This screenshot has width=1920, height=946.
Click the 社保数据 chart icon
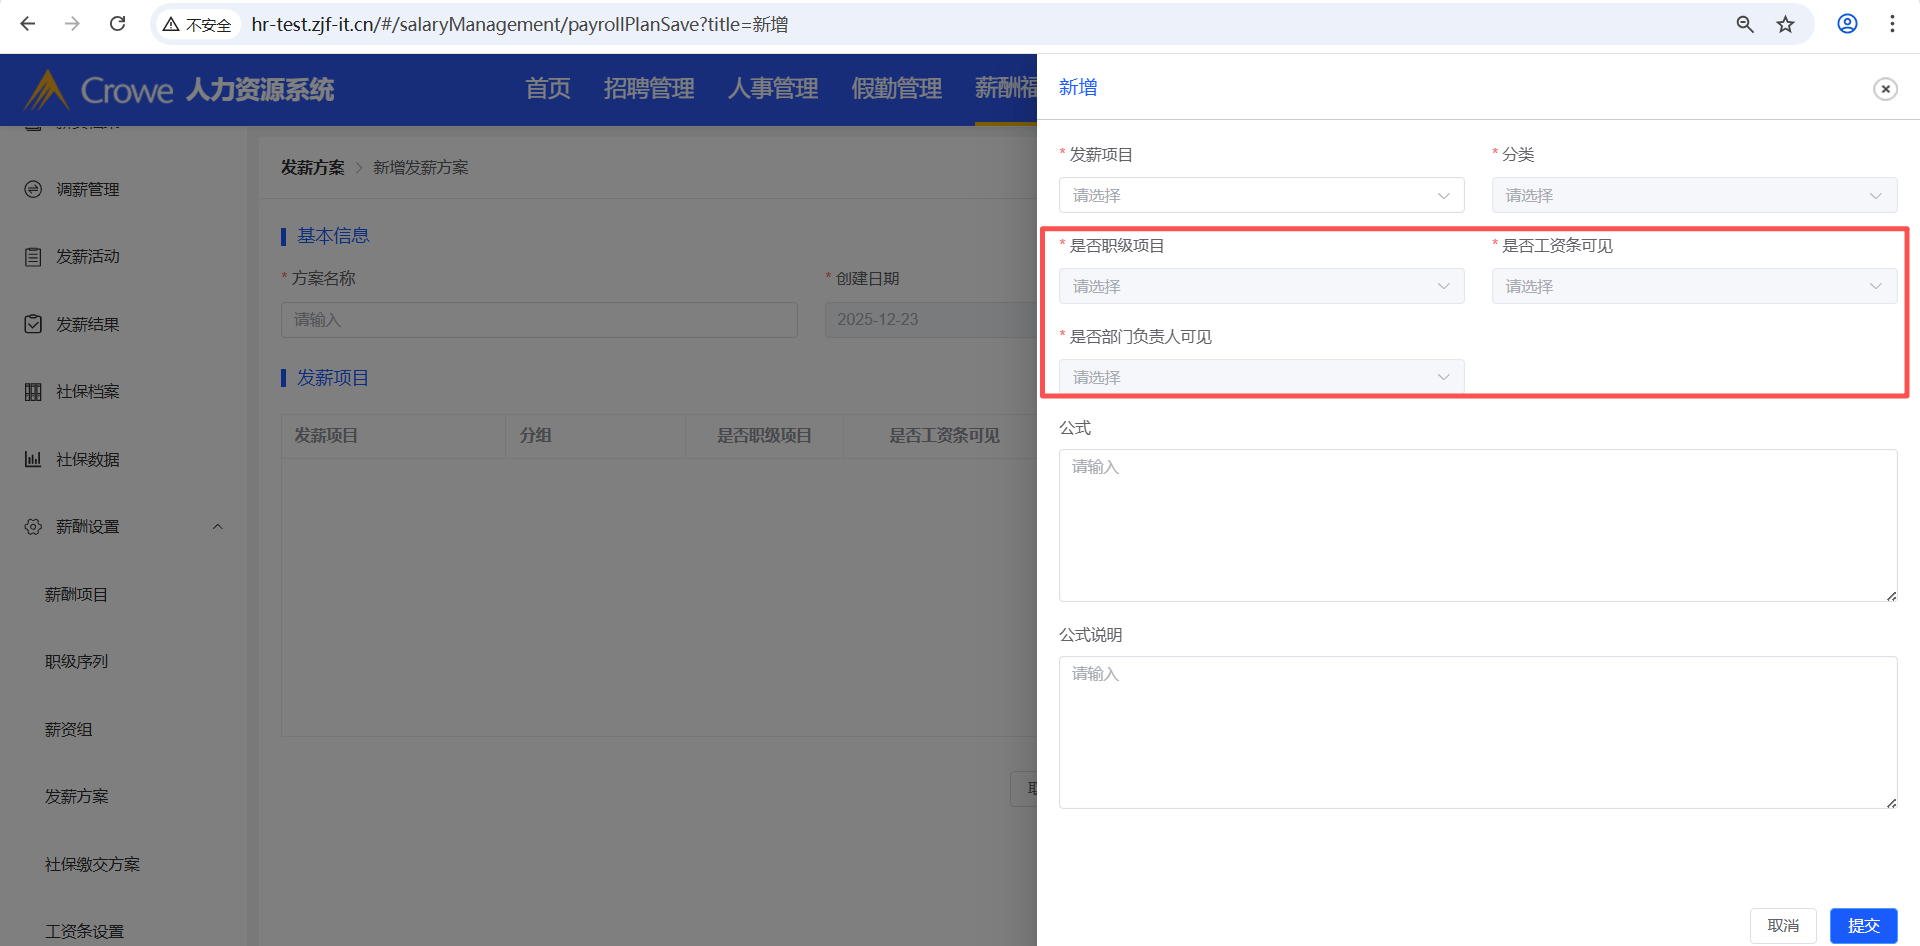[x=33, y=459]
